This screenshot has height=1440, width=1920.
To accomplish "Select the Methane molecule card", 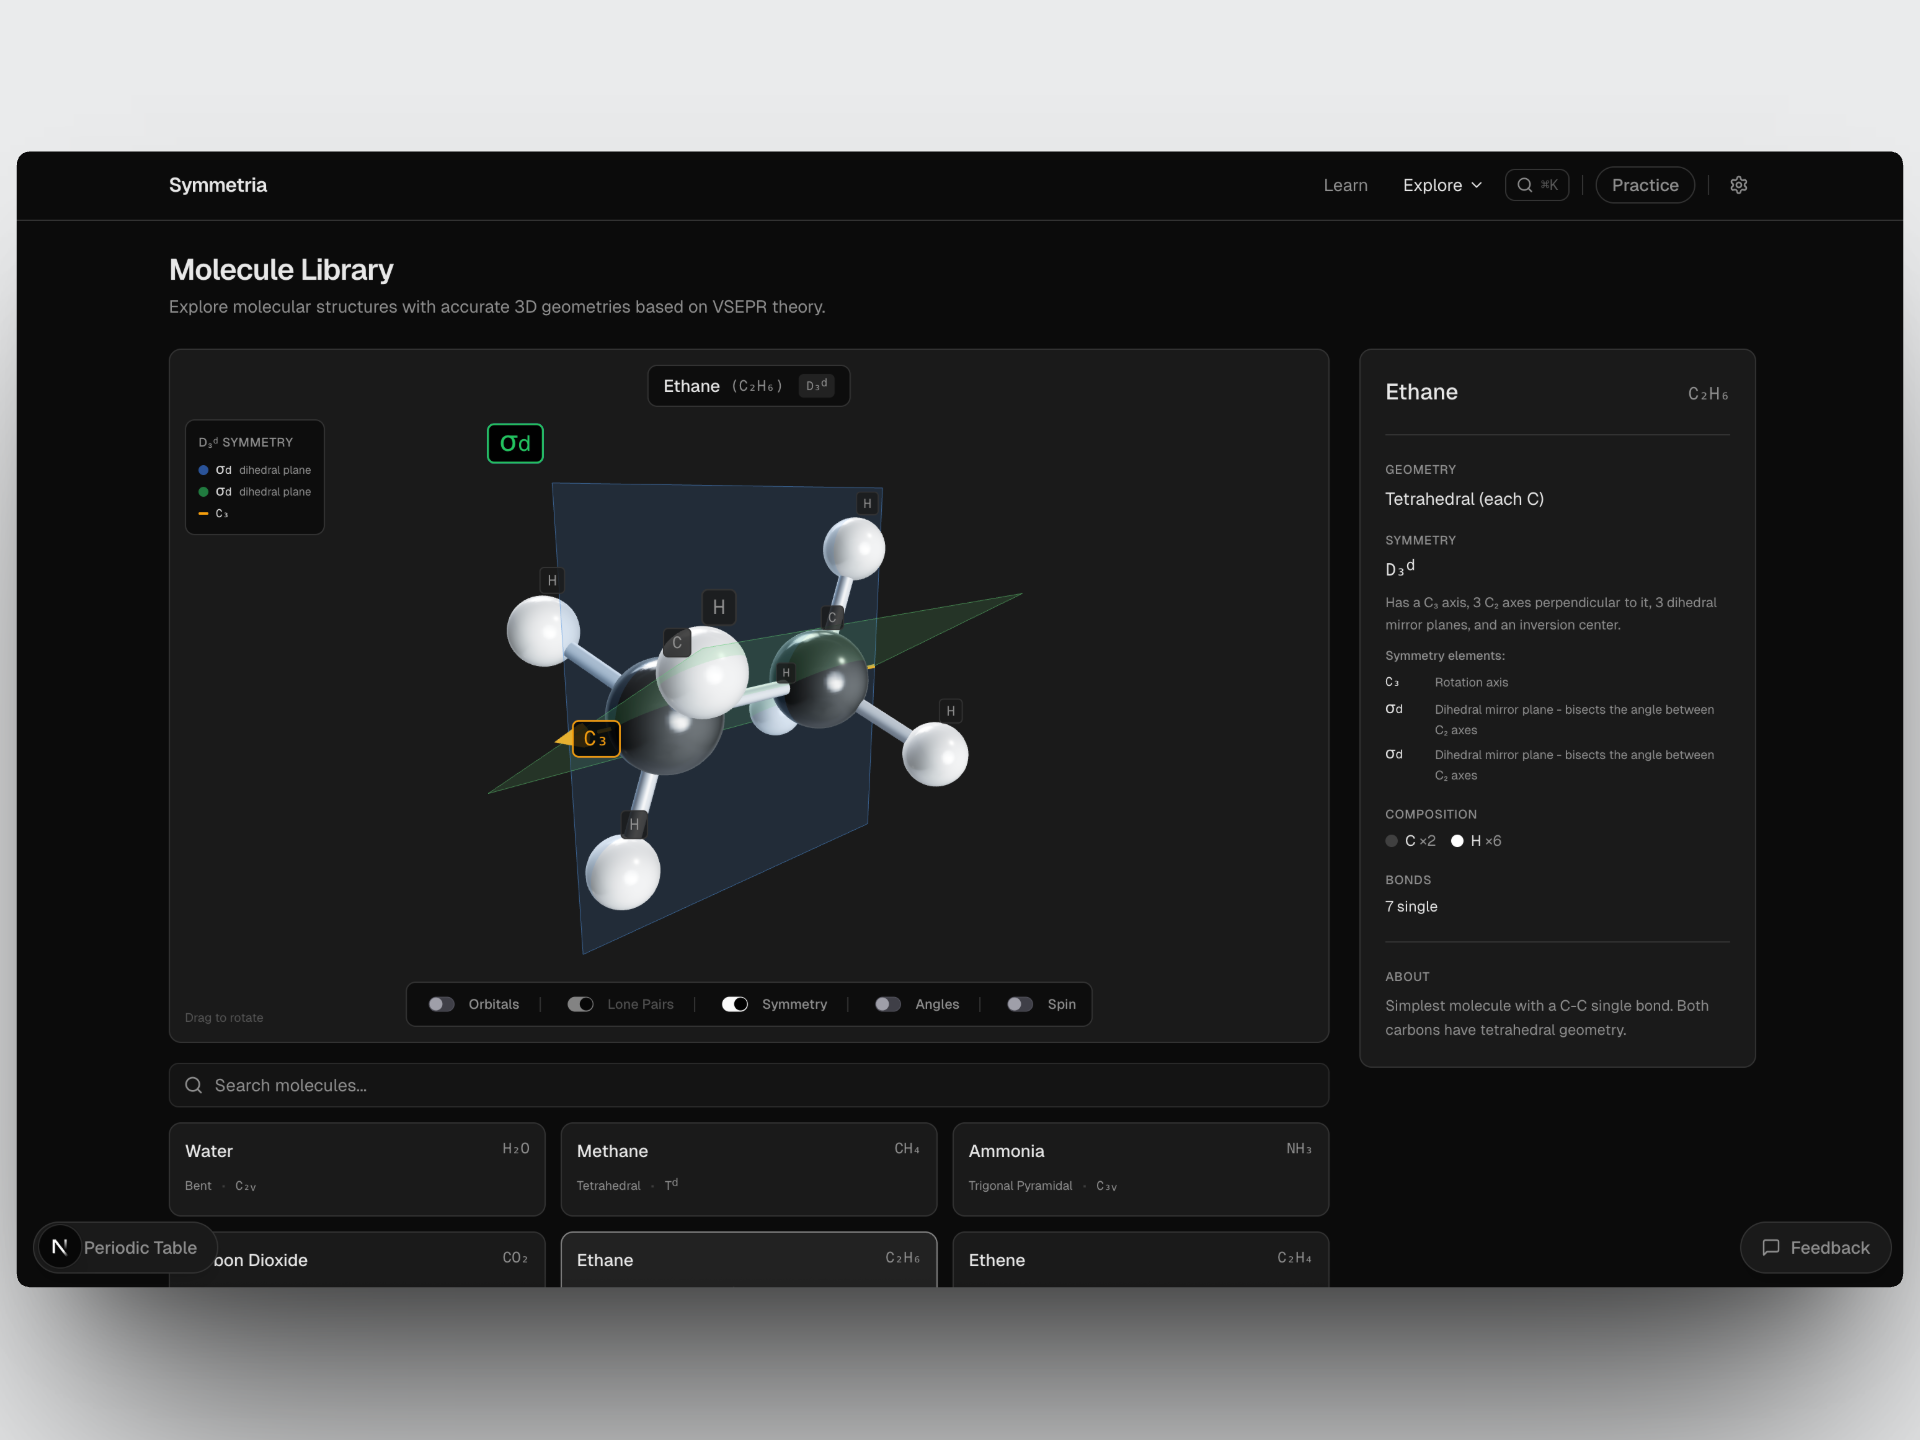I will (748, 1168).
